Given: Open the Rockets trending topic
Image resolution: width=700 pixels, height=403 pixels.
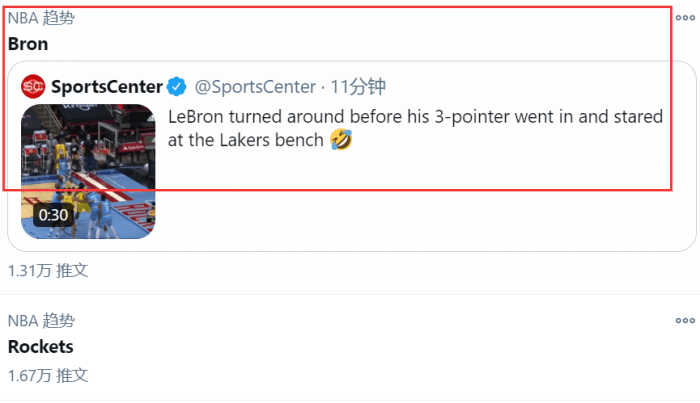Looking at the screenshot, I should 40,347.
